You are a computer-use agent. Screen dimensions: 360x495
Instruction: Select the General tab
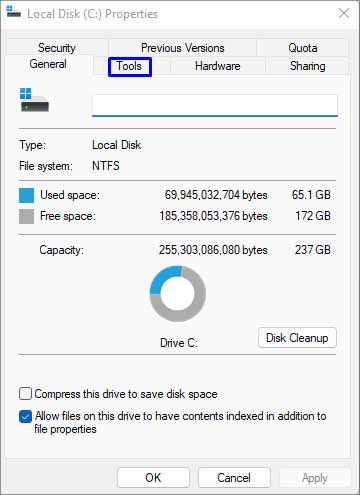pos(48,64)
